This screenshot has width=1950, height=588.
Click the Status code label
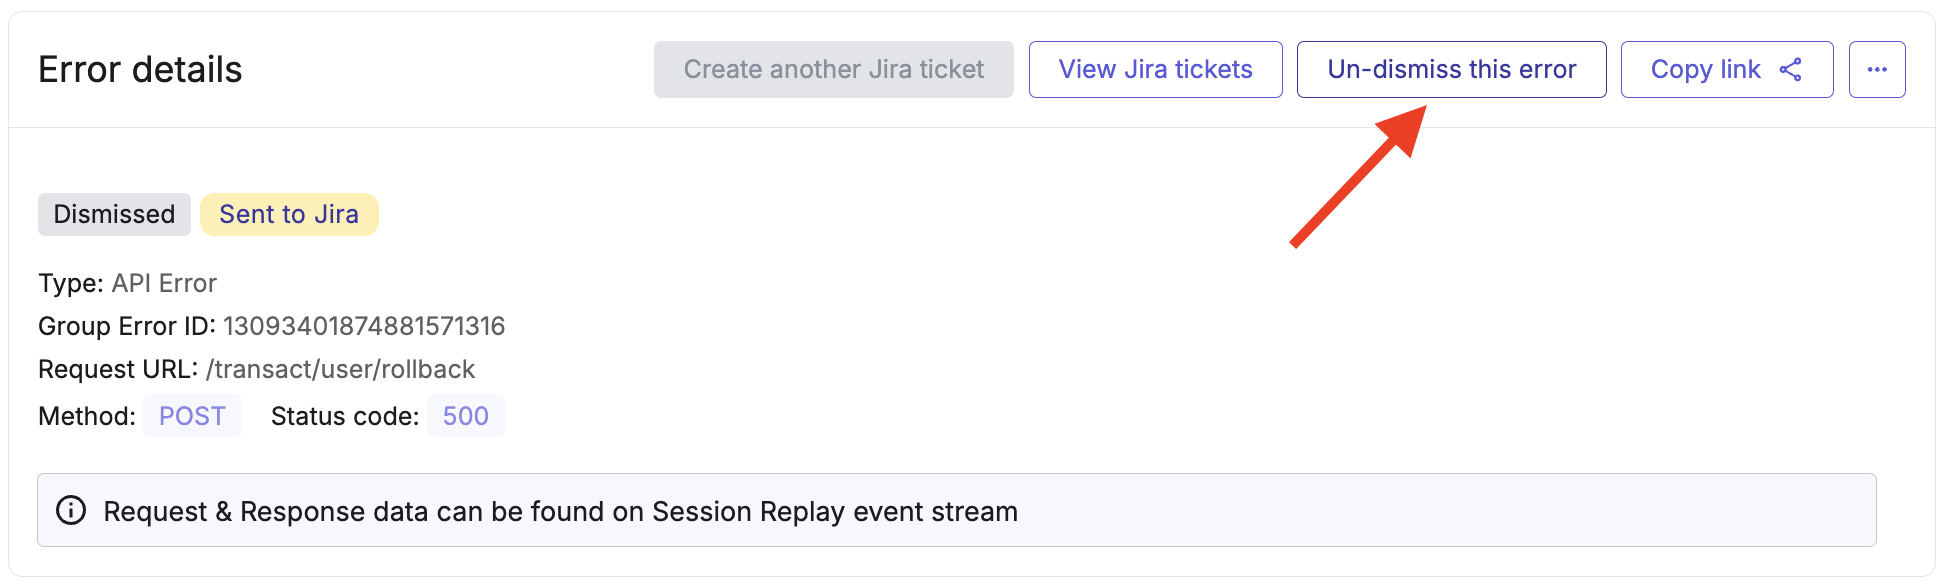point(345,416)
